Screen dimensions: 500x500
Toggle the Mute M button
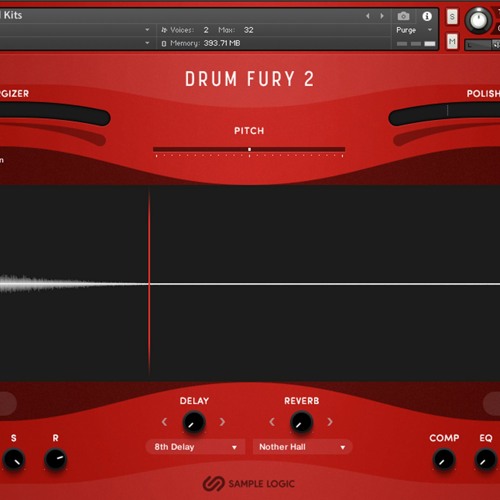click(x=452, y=41)
